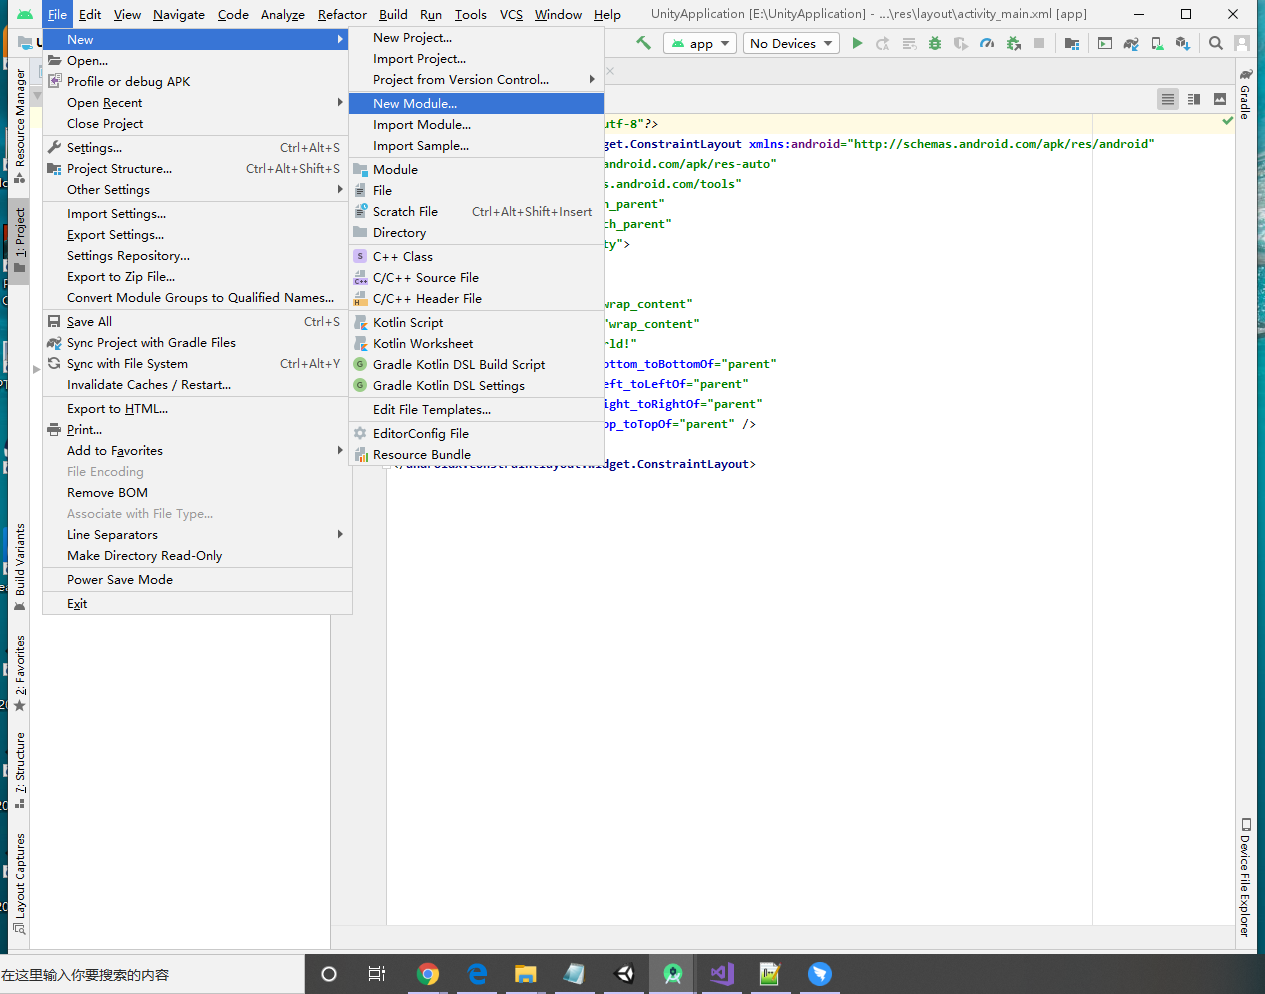Viewport: 1265px width, 994px height.
Task: Open the app run configuration dropdown
Action: pos(700,43)
